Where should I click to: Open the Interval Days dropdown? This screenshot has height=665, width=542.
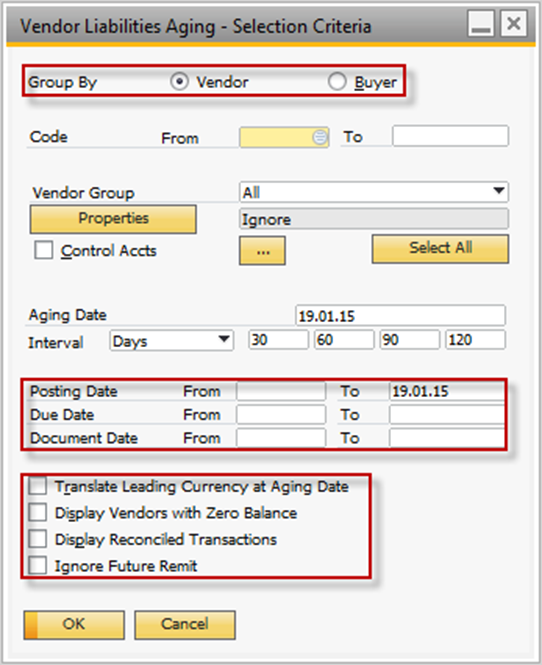[x=224, y=340]
